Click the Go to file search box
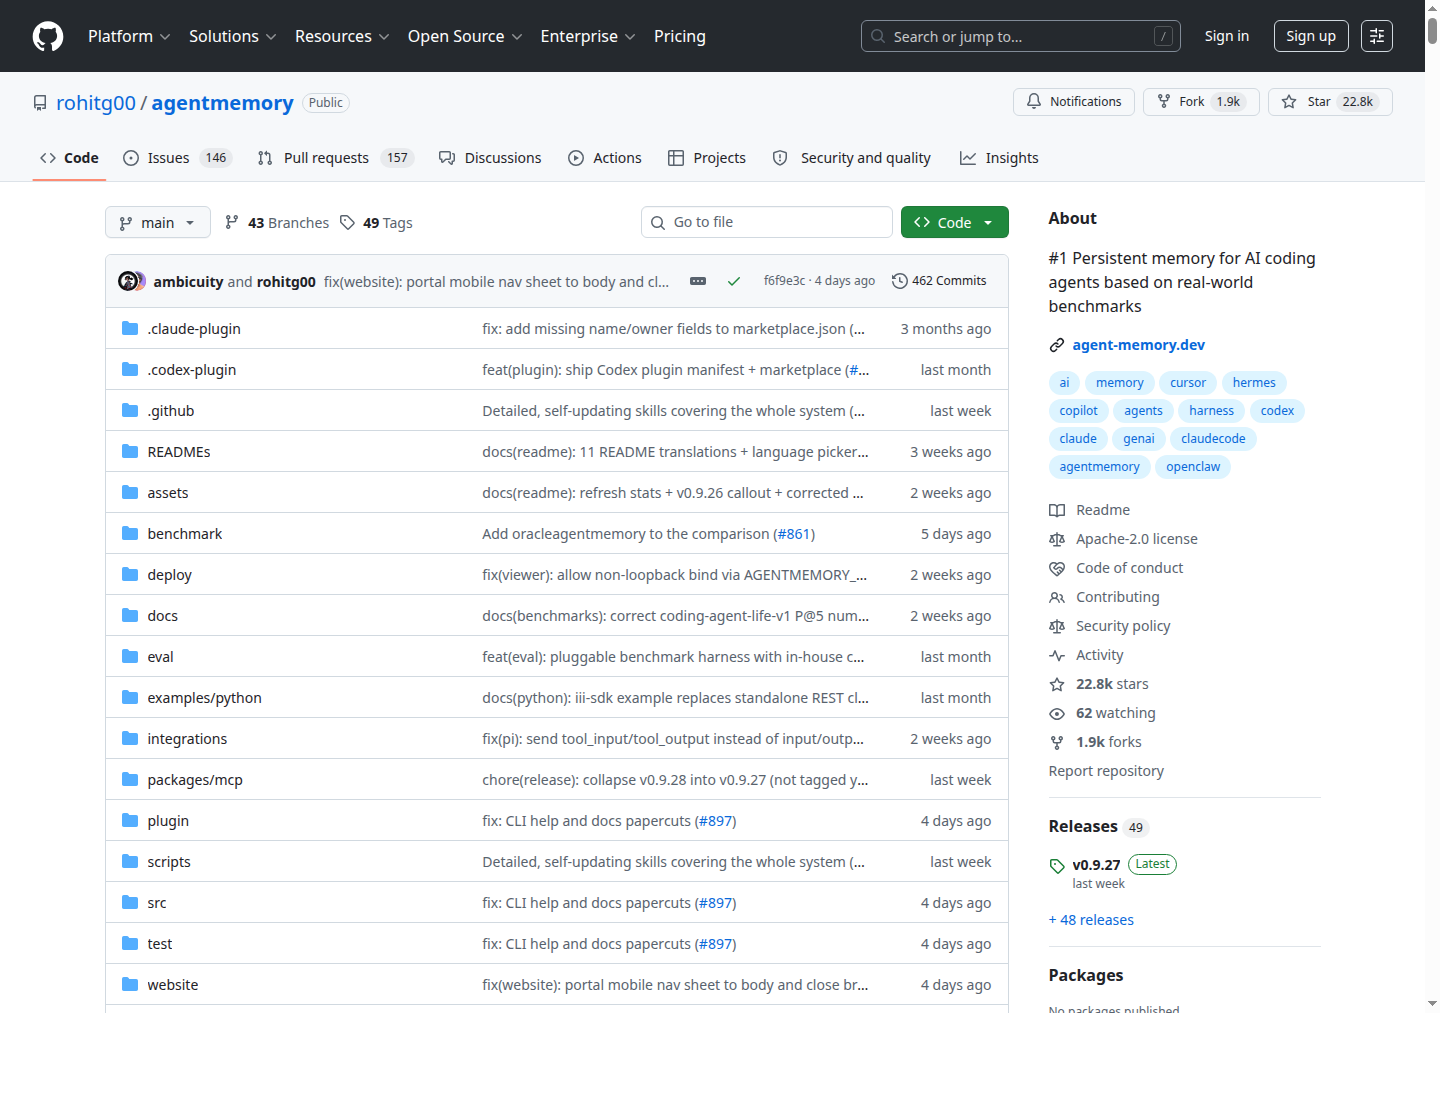 click(x=767, y=222)
